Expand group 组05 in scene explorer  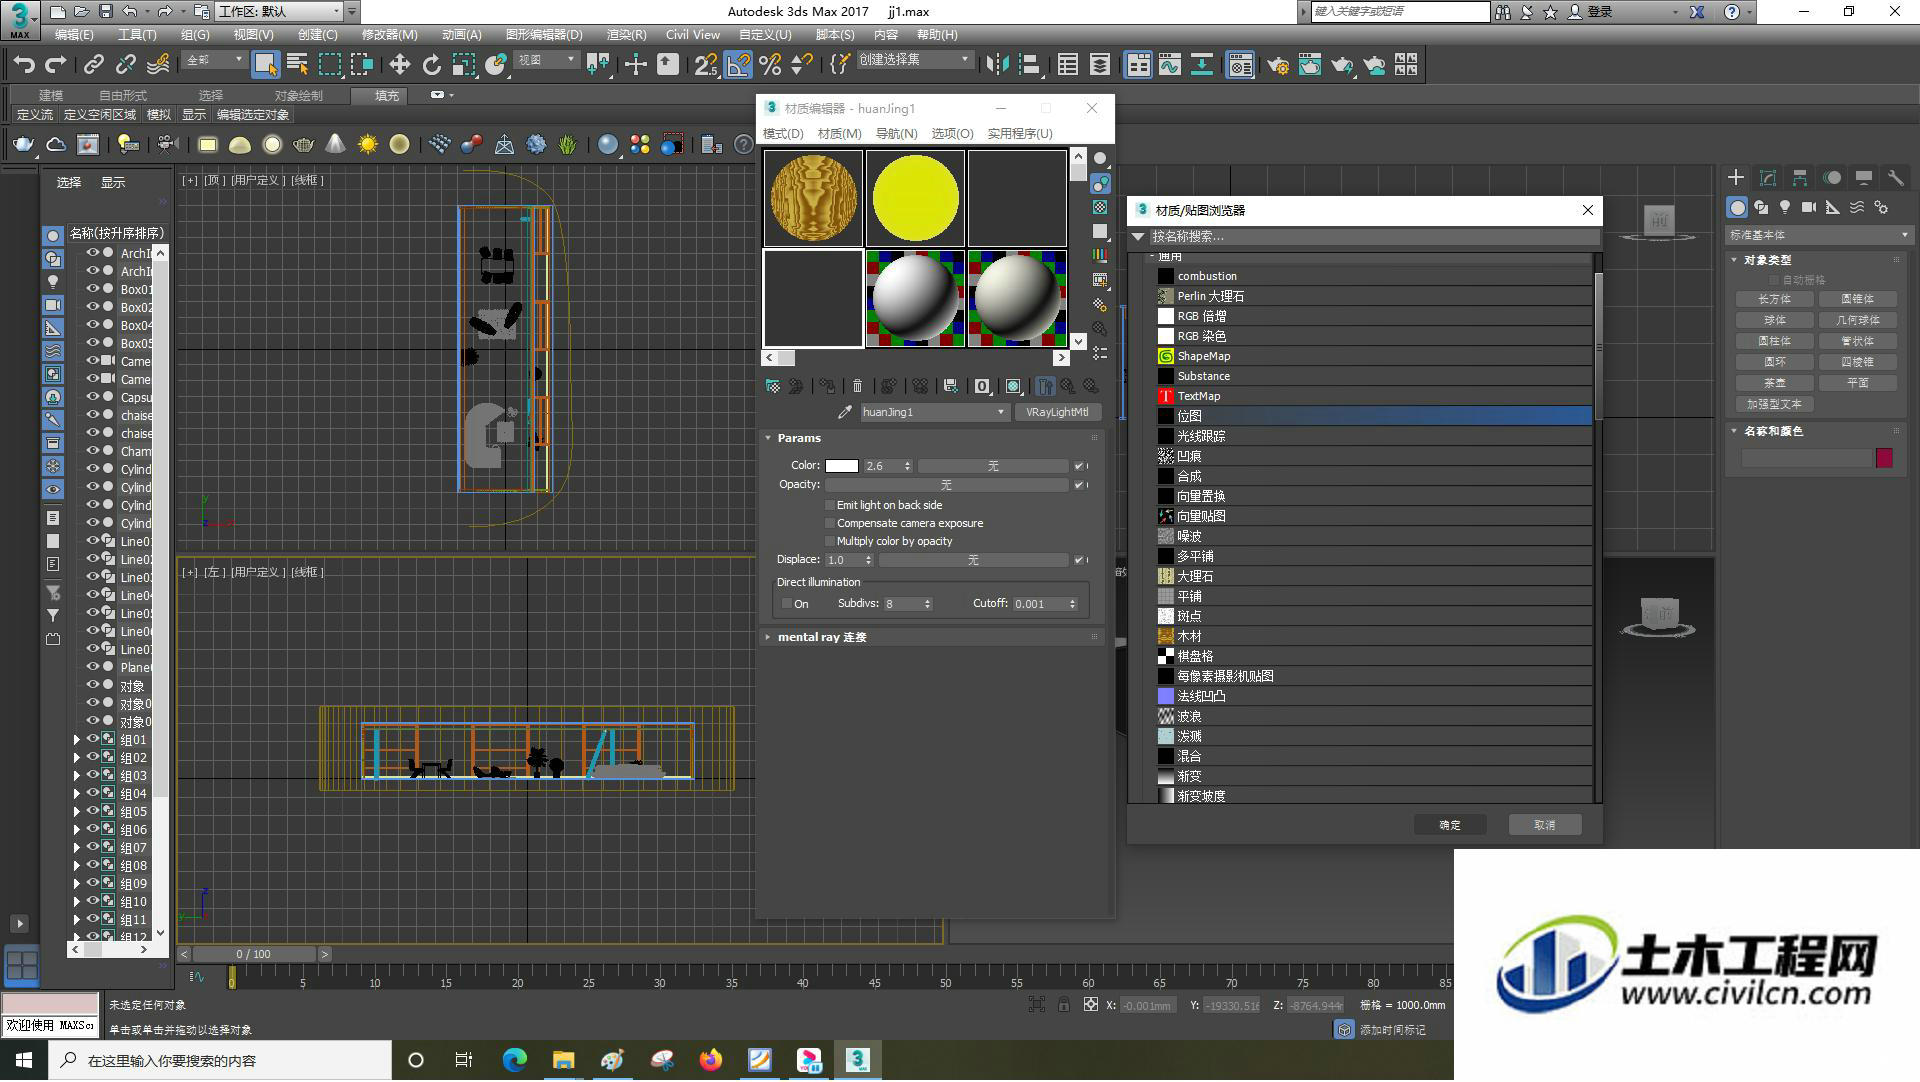coord(77,812)
